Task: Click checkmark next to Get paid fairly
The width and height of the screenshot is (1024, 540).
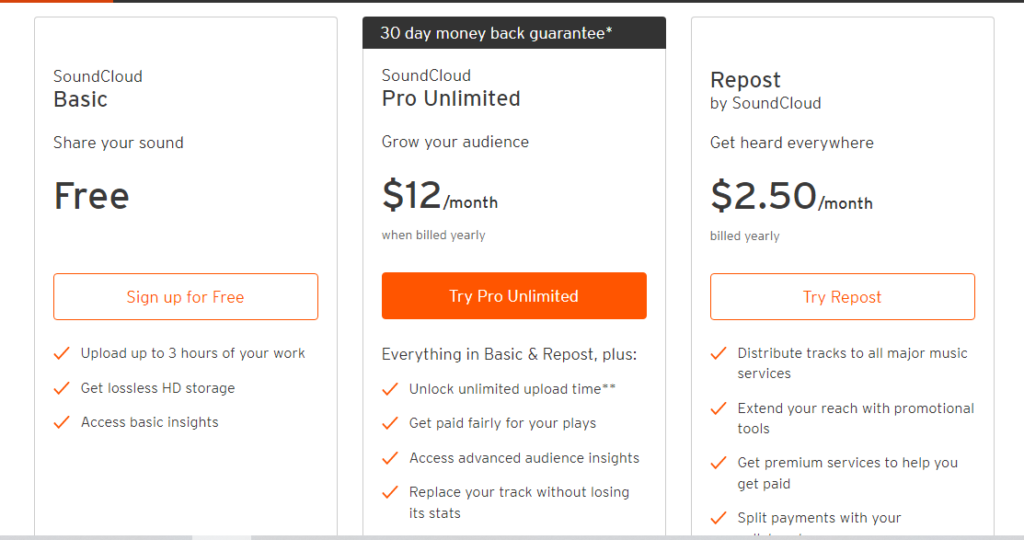Action: pyautogui.click(x=390, y=423)
